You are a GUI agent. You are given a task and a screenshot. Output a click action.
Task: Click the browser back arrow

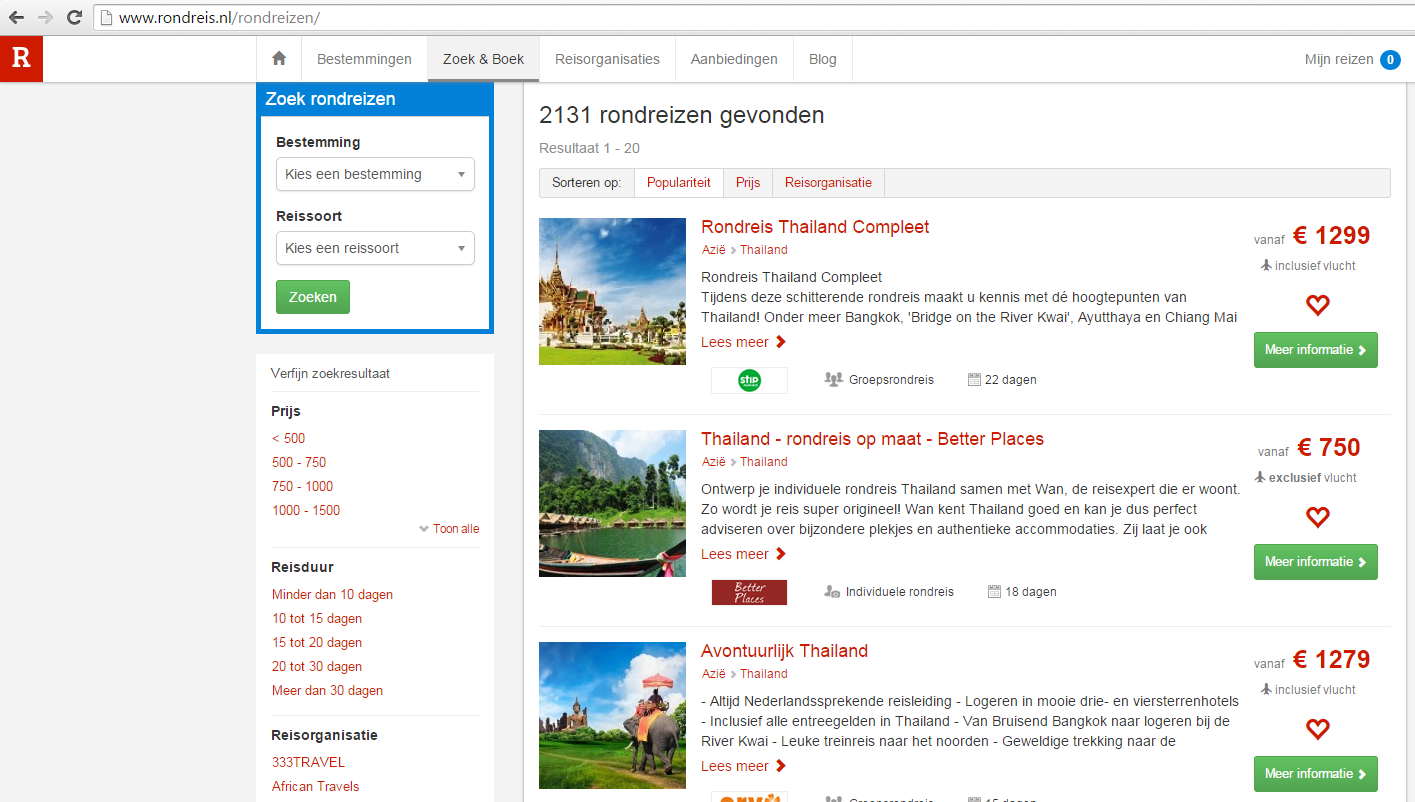click(x=17, y=17)
